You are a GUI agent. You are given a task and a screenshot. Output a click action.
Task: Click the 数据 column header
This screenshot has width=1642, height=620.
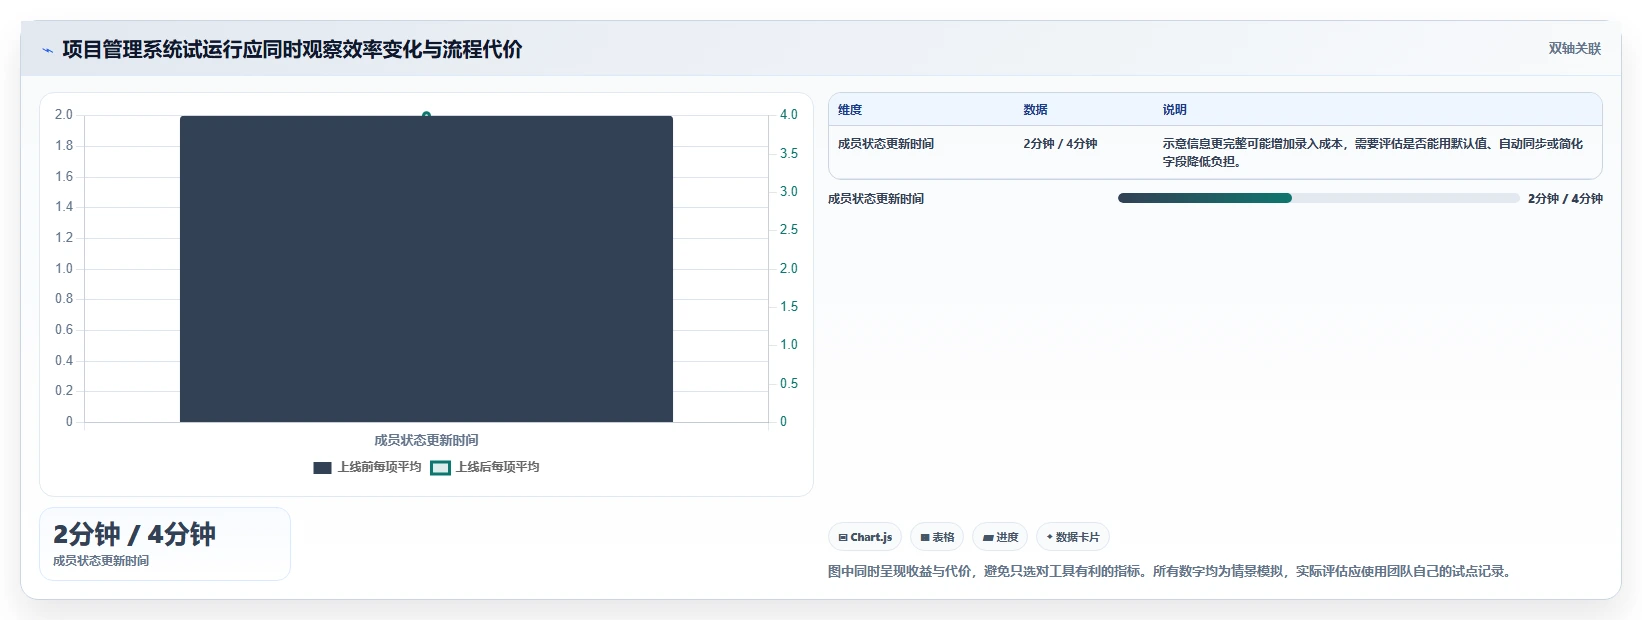1035,110
